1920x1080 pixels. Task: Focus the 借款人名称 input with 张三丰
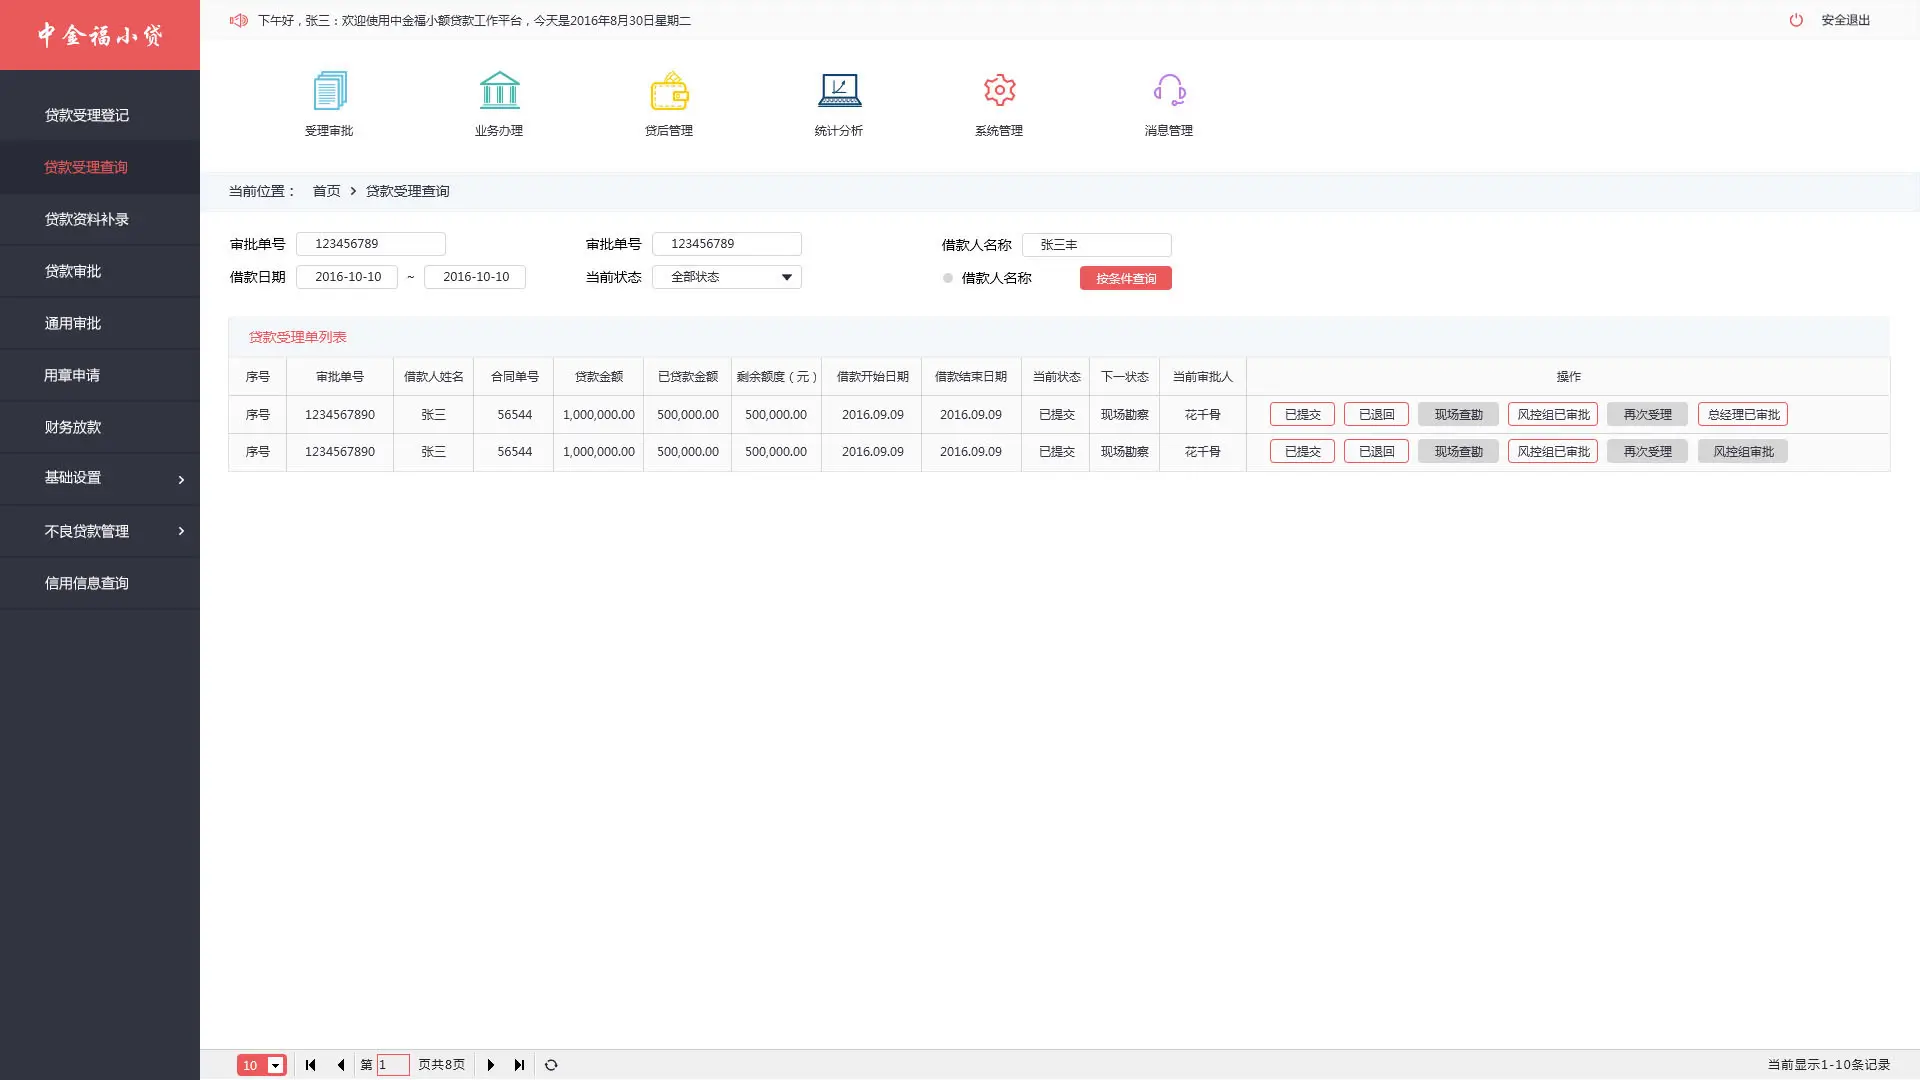(1097, 245)
